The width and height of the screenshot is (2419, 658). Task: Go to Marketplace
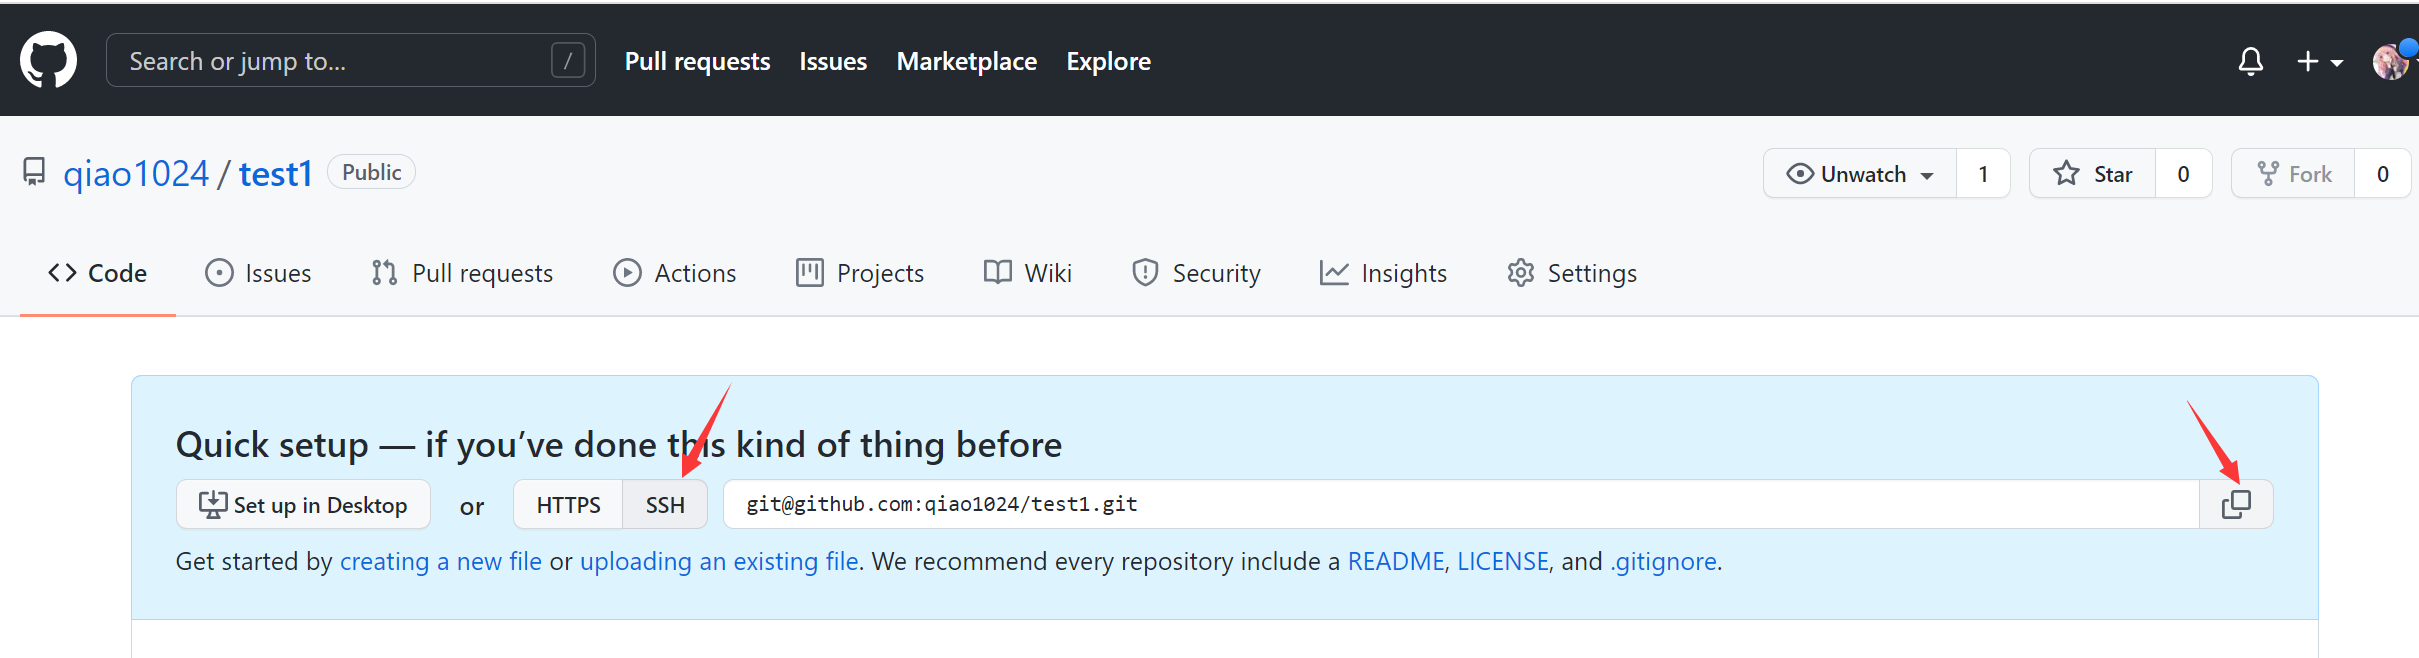967,61
